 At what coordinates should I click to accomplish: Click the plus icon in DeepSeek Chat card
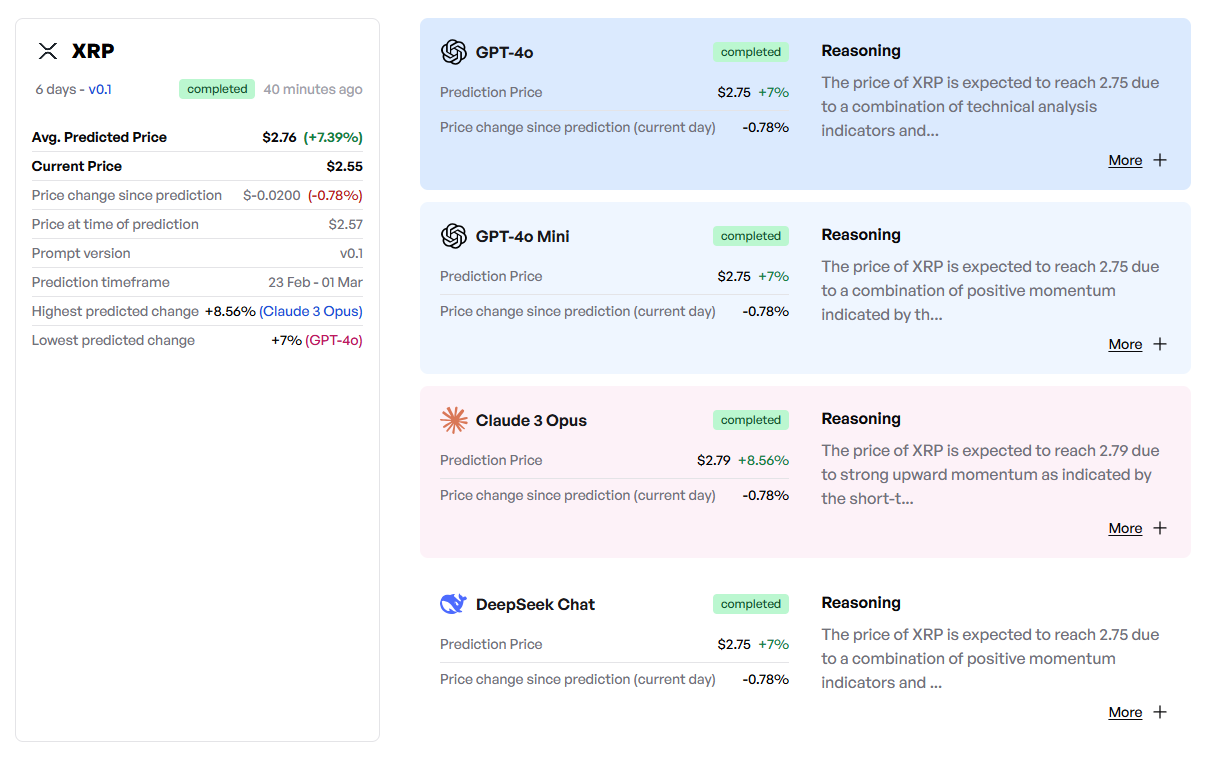click(x=1160, y=712)
